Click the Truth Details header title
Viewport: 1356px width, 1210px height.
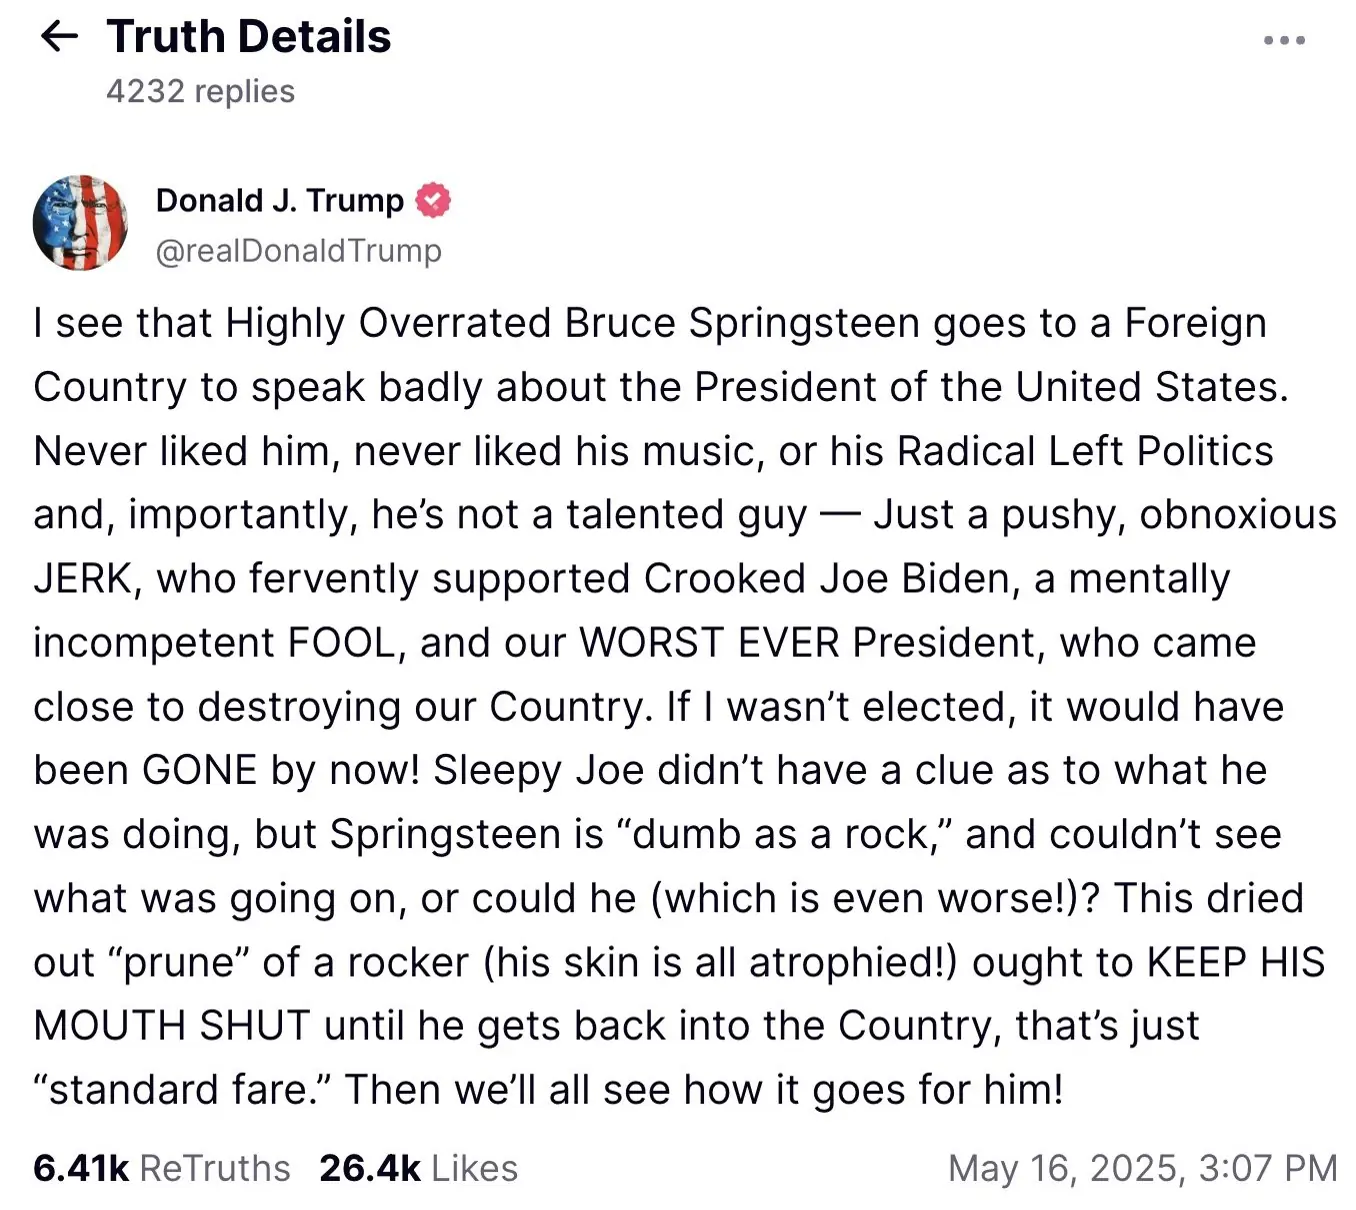coord(248,37)
